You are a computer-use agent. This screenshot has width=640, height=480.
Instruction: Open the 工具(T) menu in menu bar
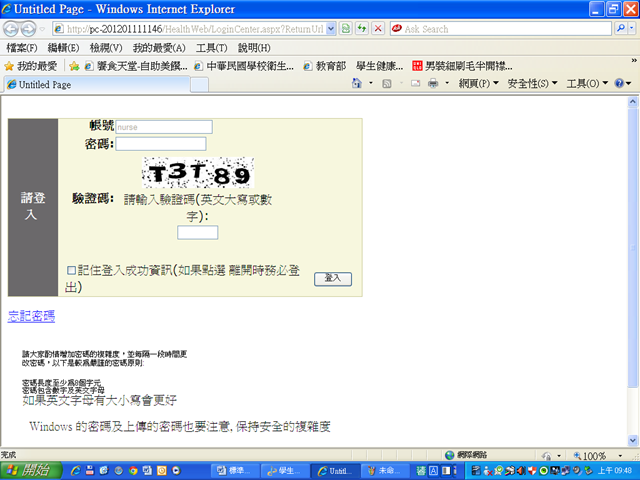[x=212, y=48]
